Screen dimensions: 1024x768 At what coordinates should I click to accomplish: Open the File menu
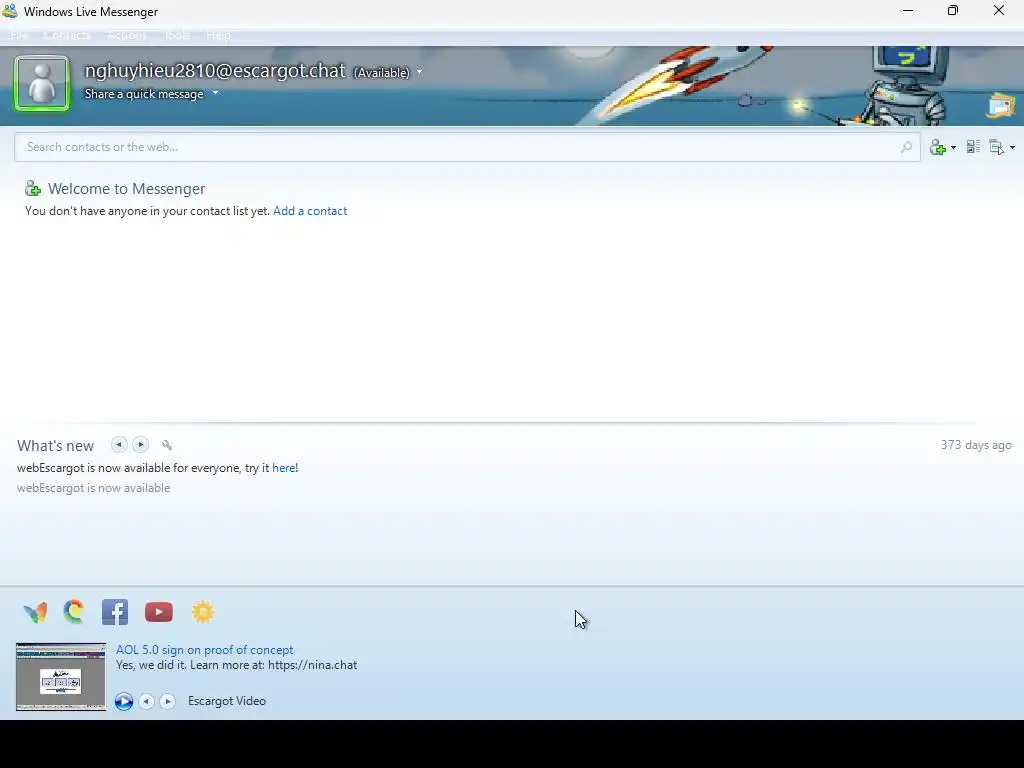(19, 35)
